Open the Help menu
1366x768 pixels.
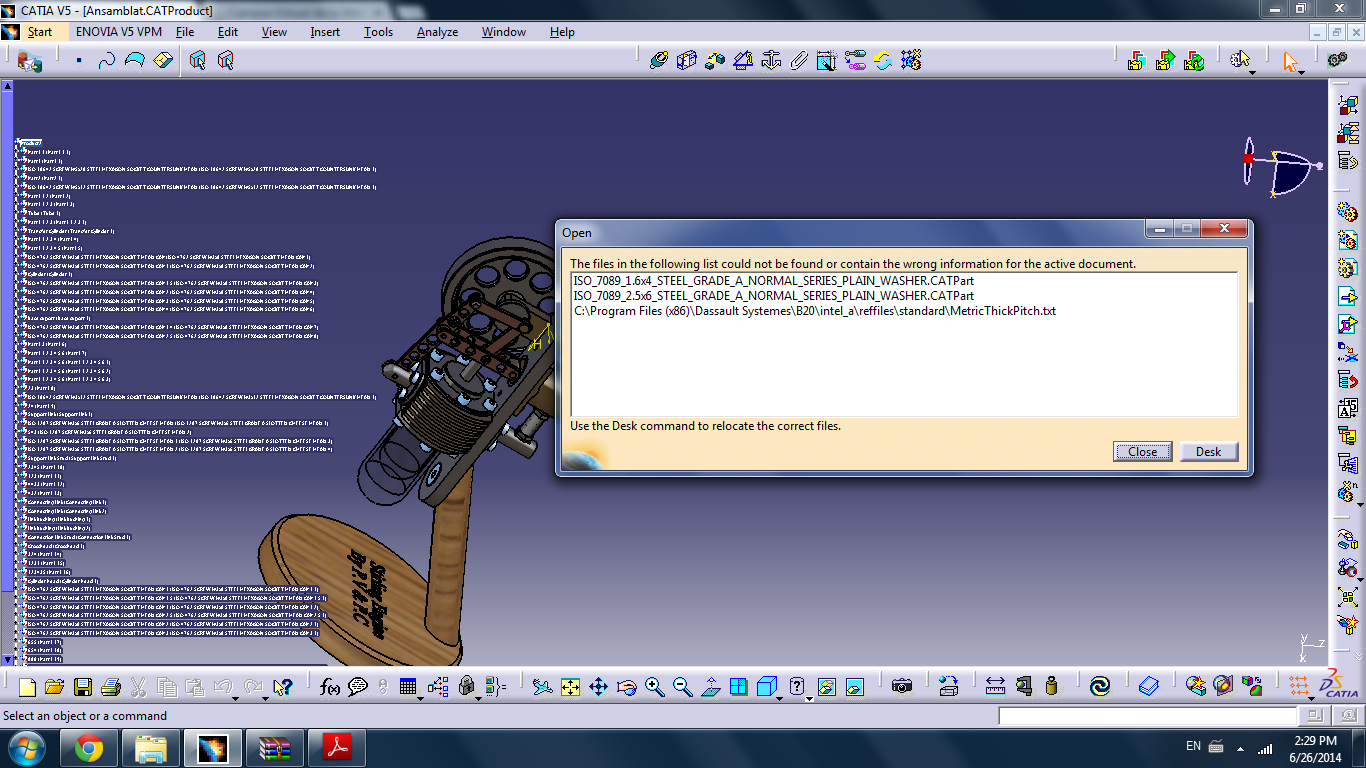point(562,32)
